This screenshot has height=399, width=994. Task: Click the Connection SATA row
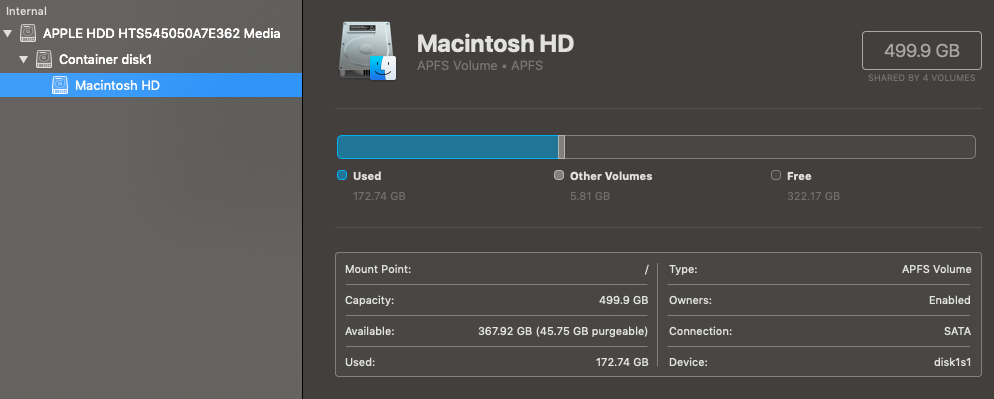[x=820, y=331]
